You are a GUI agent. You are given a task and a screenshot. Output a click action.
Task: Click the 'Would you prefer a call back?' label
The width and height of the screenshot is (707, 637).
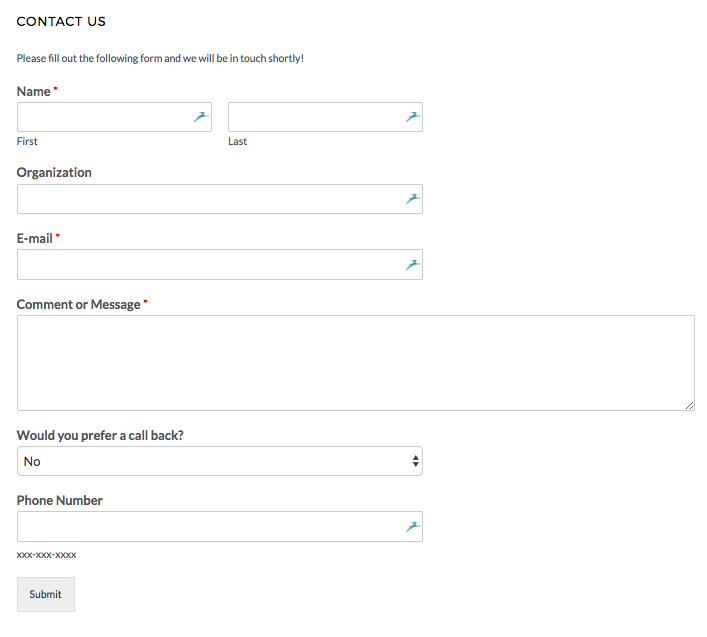100,435
